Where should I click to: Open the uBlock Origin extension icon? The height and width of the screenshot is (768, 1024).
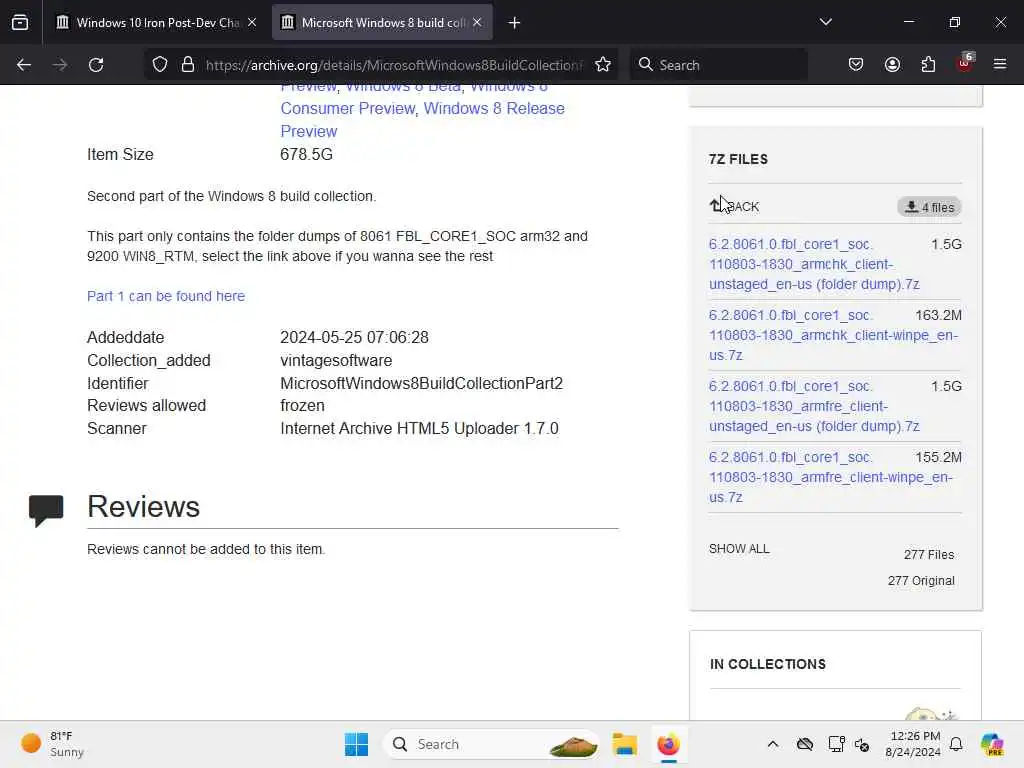point(965,63)
